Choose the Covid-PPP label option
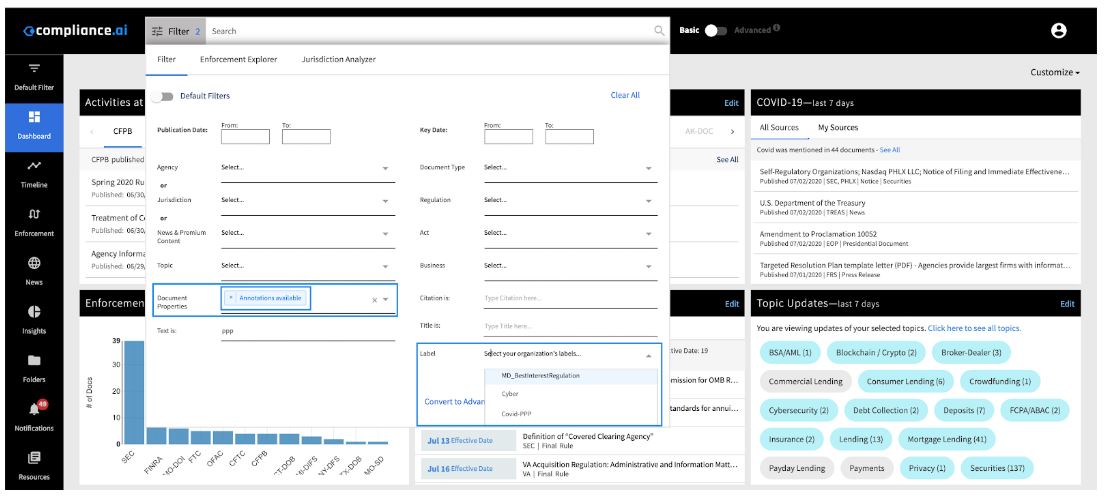This screenshot has height=498, width=1105. (x=572, y=414)
